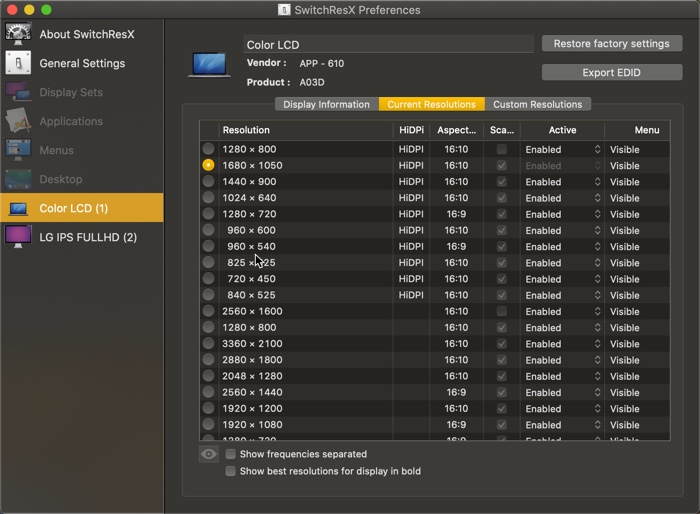Toggle scaled checkbox for 1440 × 900

click(x=502, y=182)
